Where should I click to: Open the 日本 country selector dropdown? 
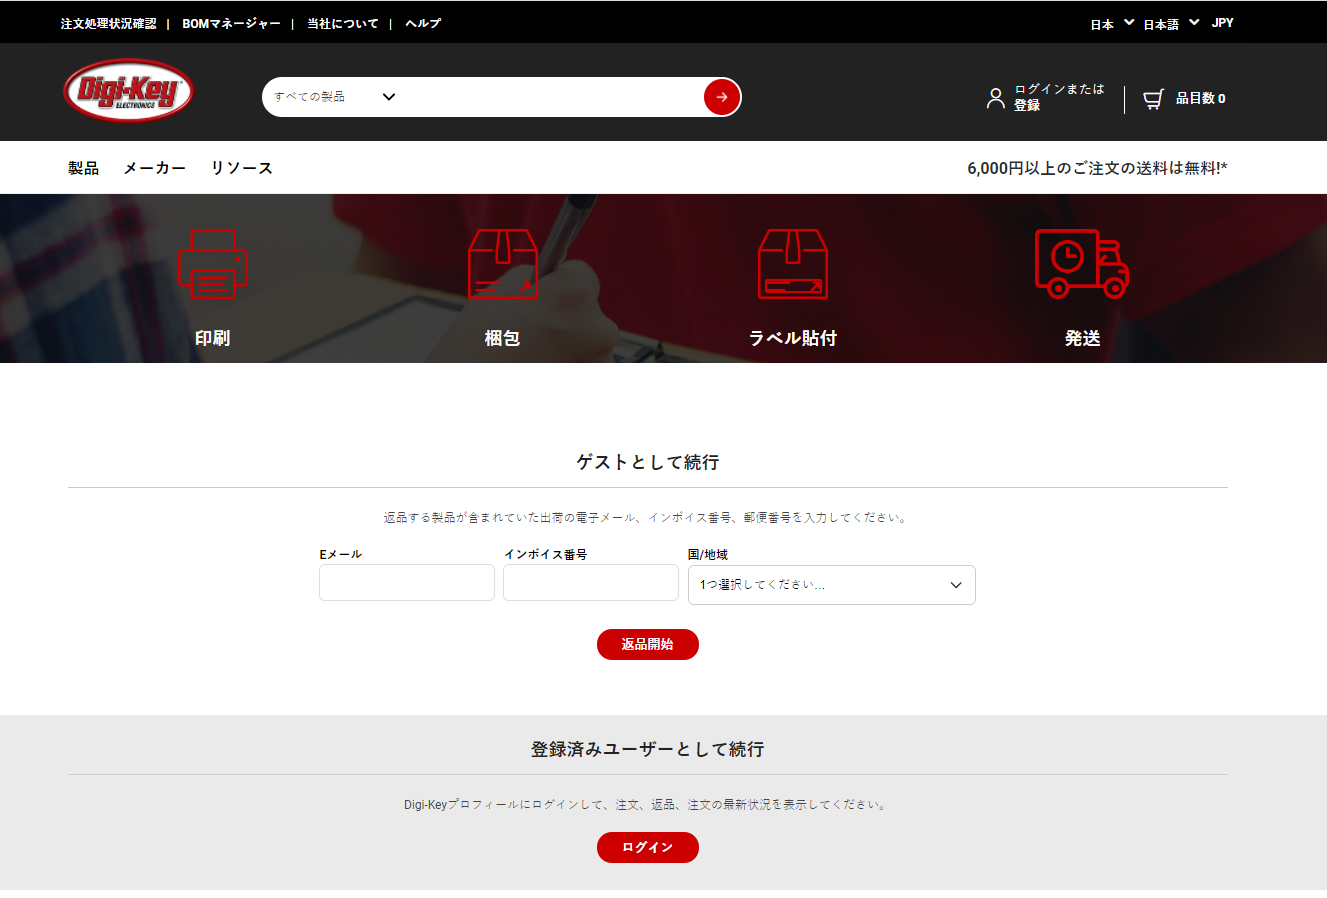coord(1108,22)
